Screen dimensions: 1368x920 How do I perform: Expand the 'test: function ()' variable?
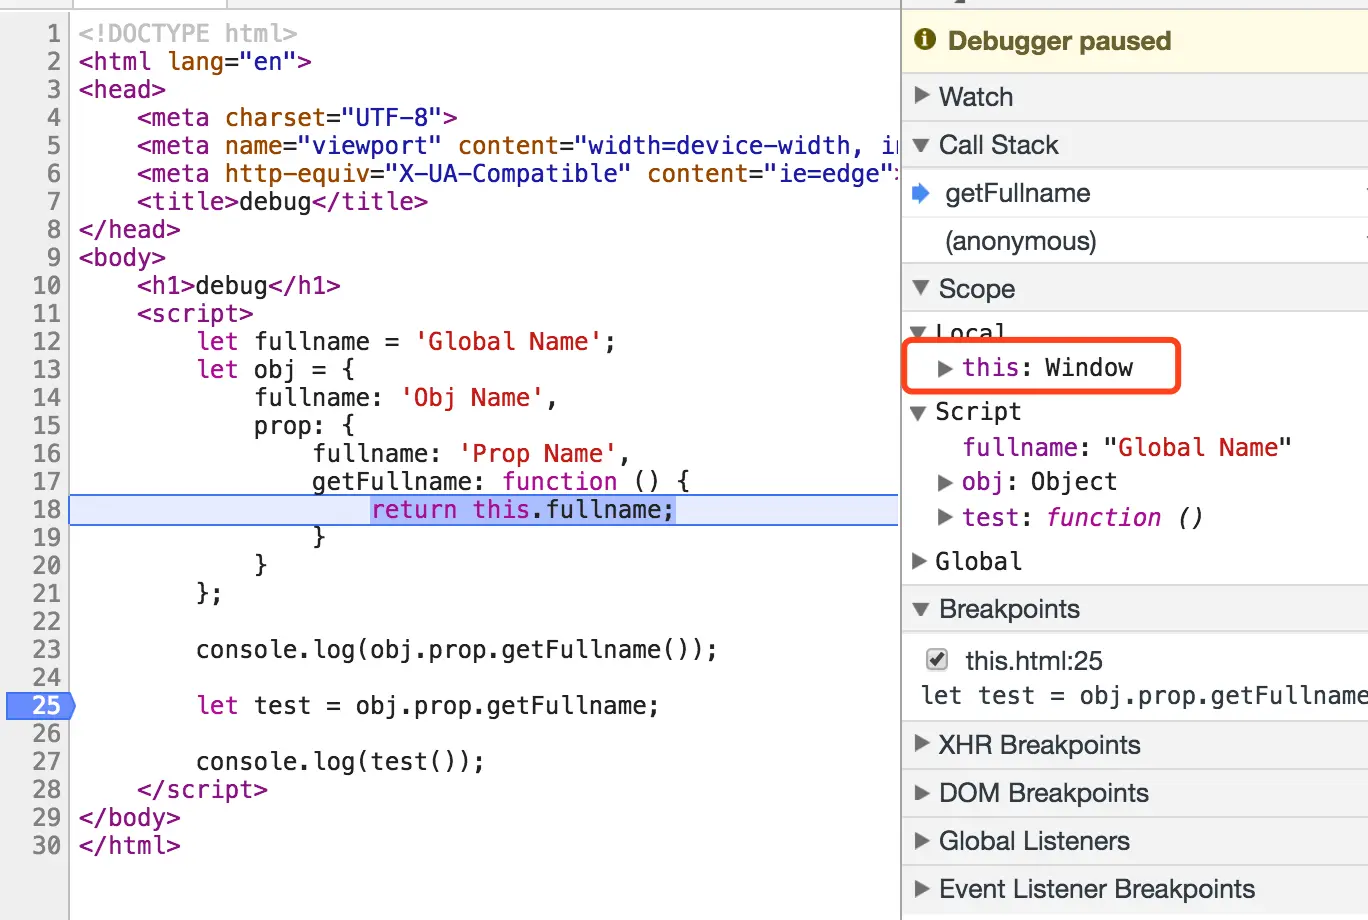pos(945,517)
